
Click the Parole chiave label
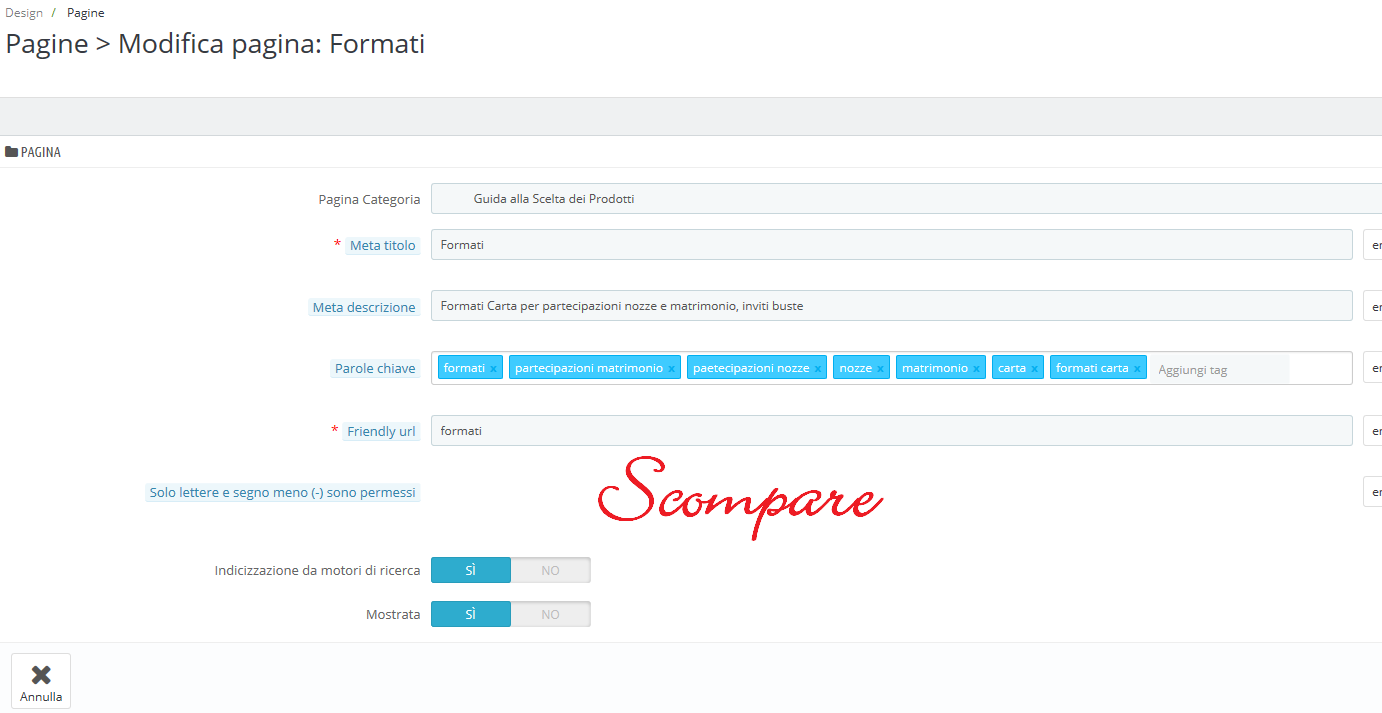coord(375,369)
